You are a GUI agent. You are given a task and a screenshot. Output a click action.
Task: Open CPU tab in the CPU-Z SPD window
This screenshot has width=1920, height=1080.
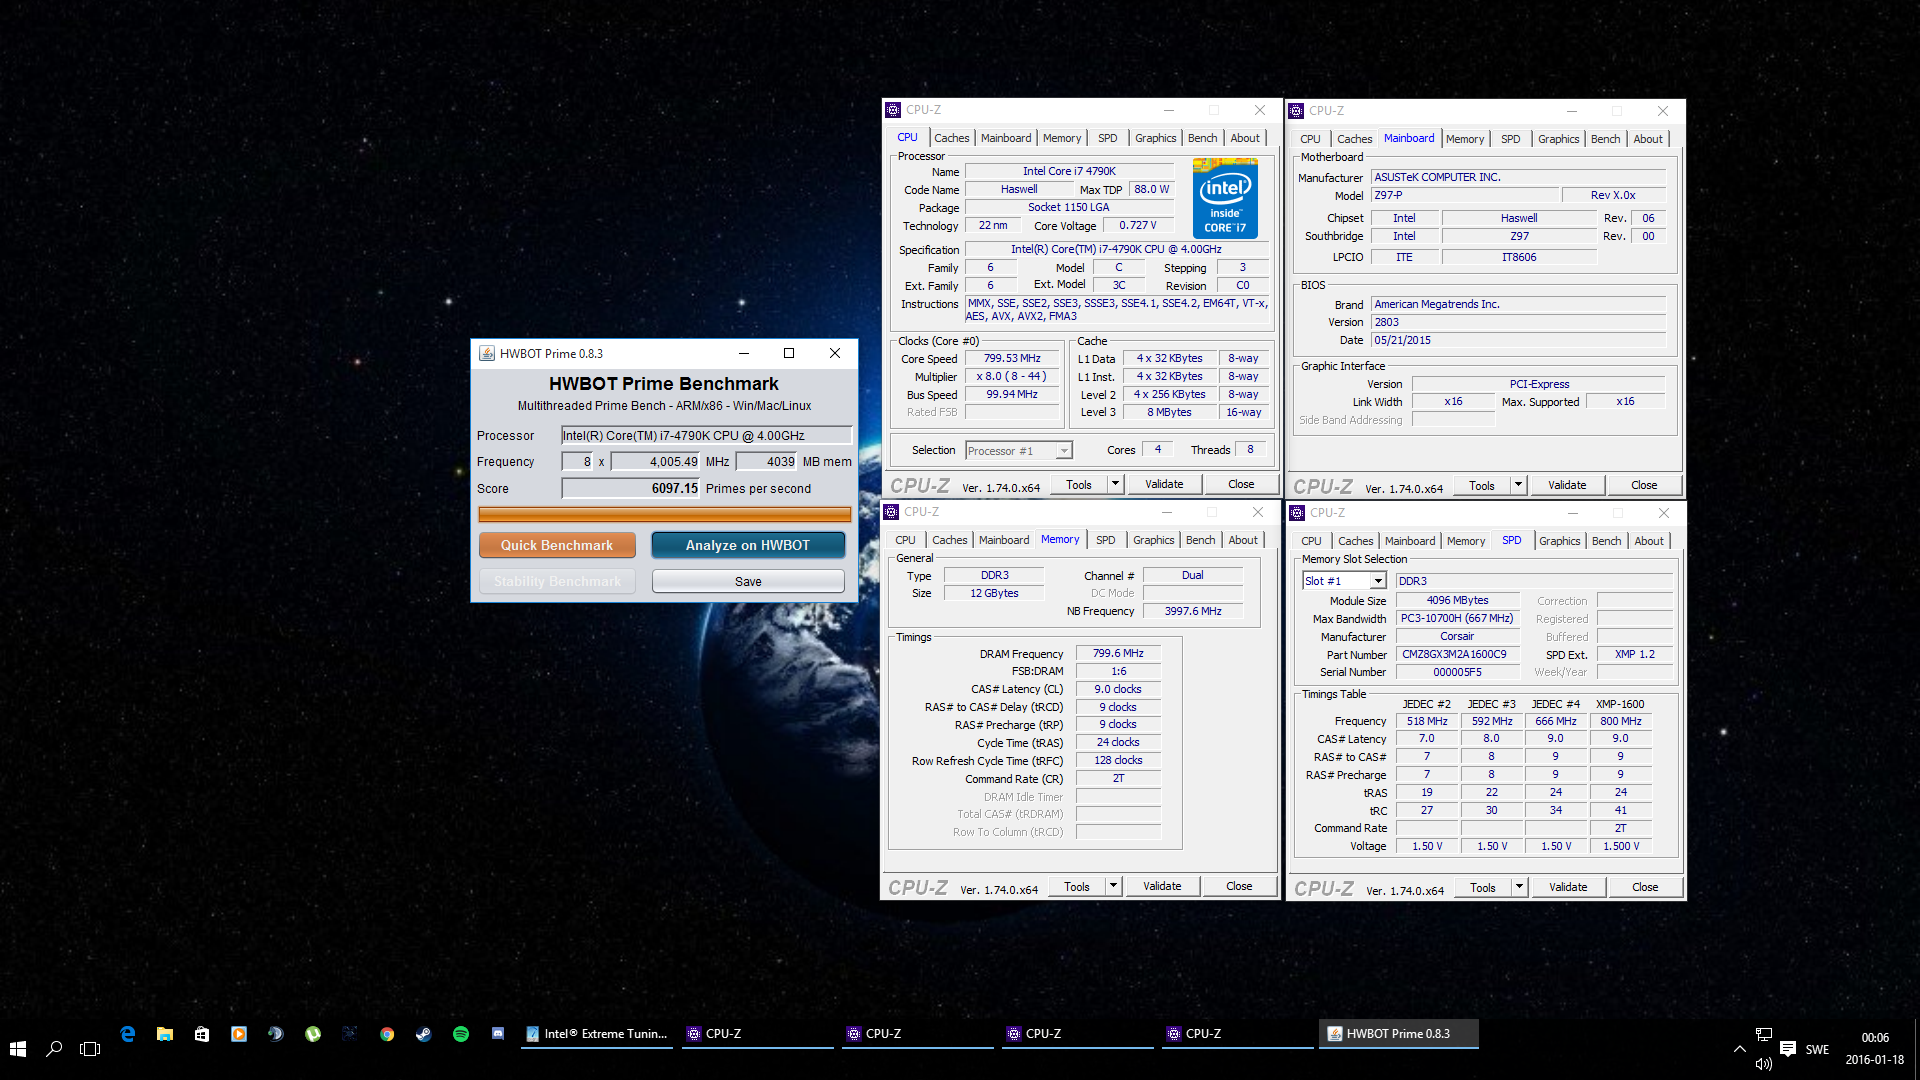1311,541
